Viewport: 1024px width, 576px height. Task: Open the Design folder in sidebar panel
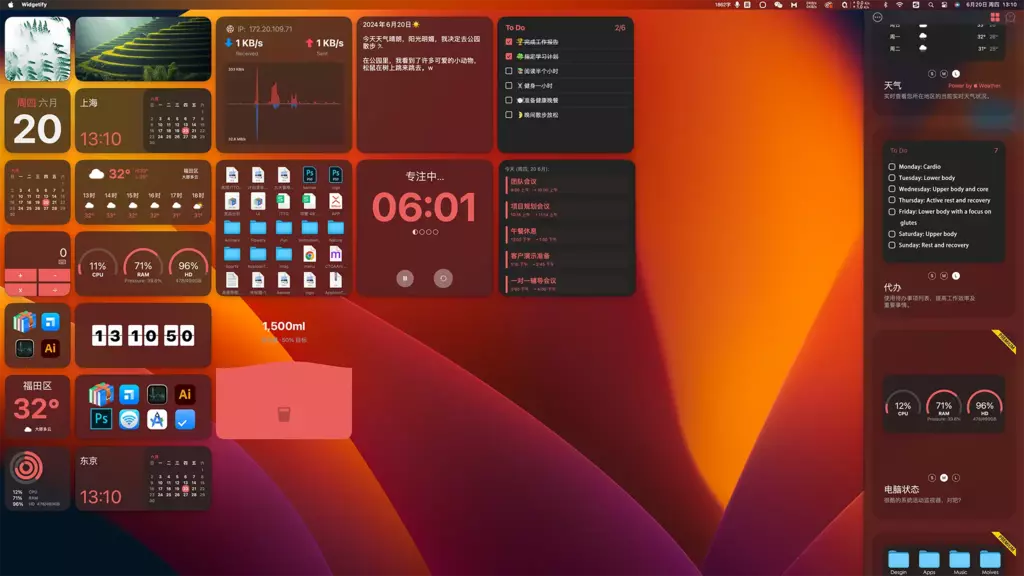[898, 559]
